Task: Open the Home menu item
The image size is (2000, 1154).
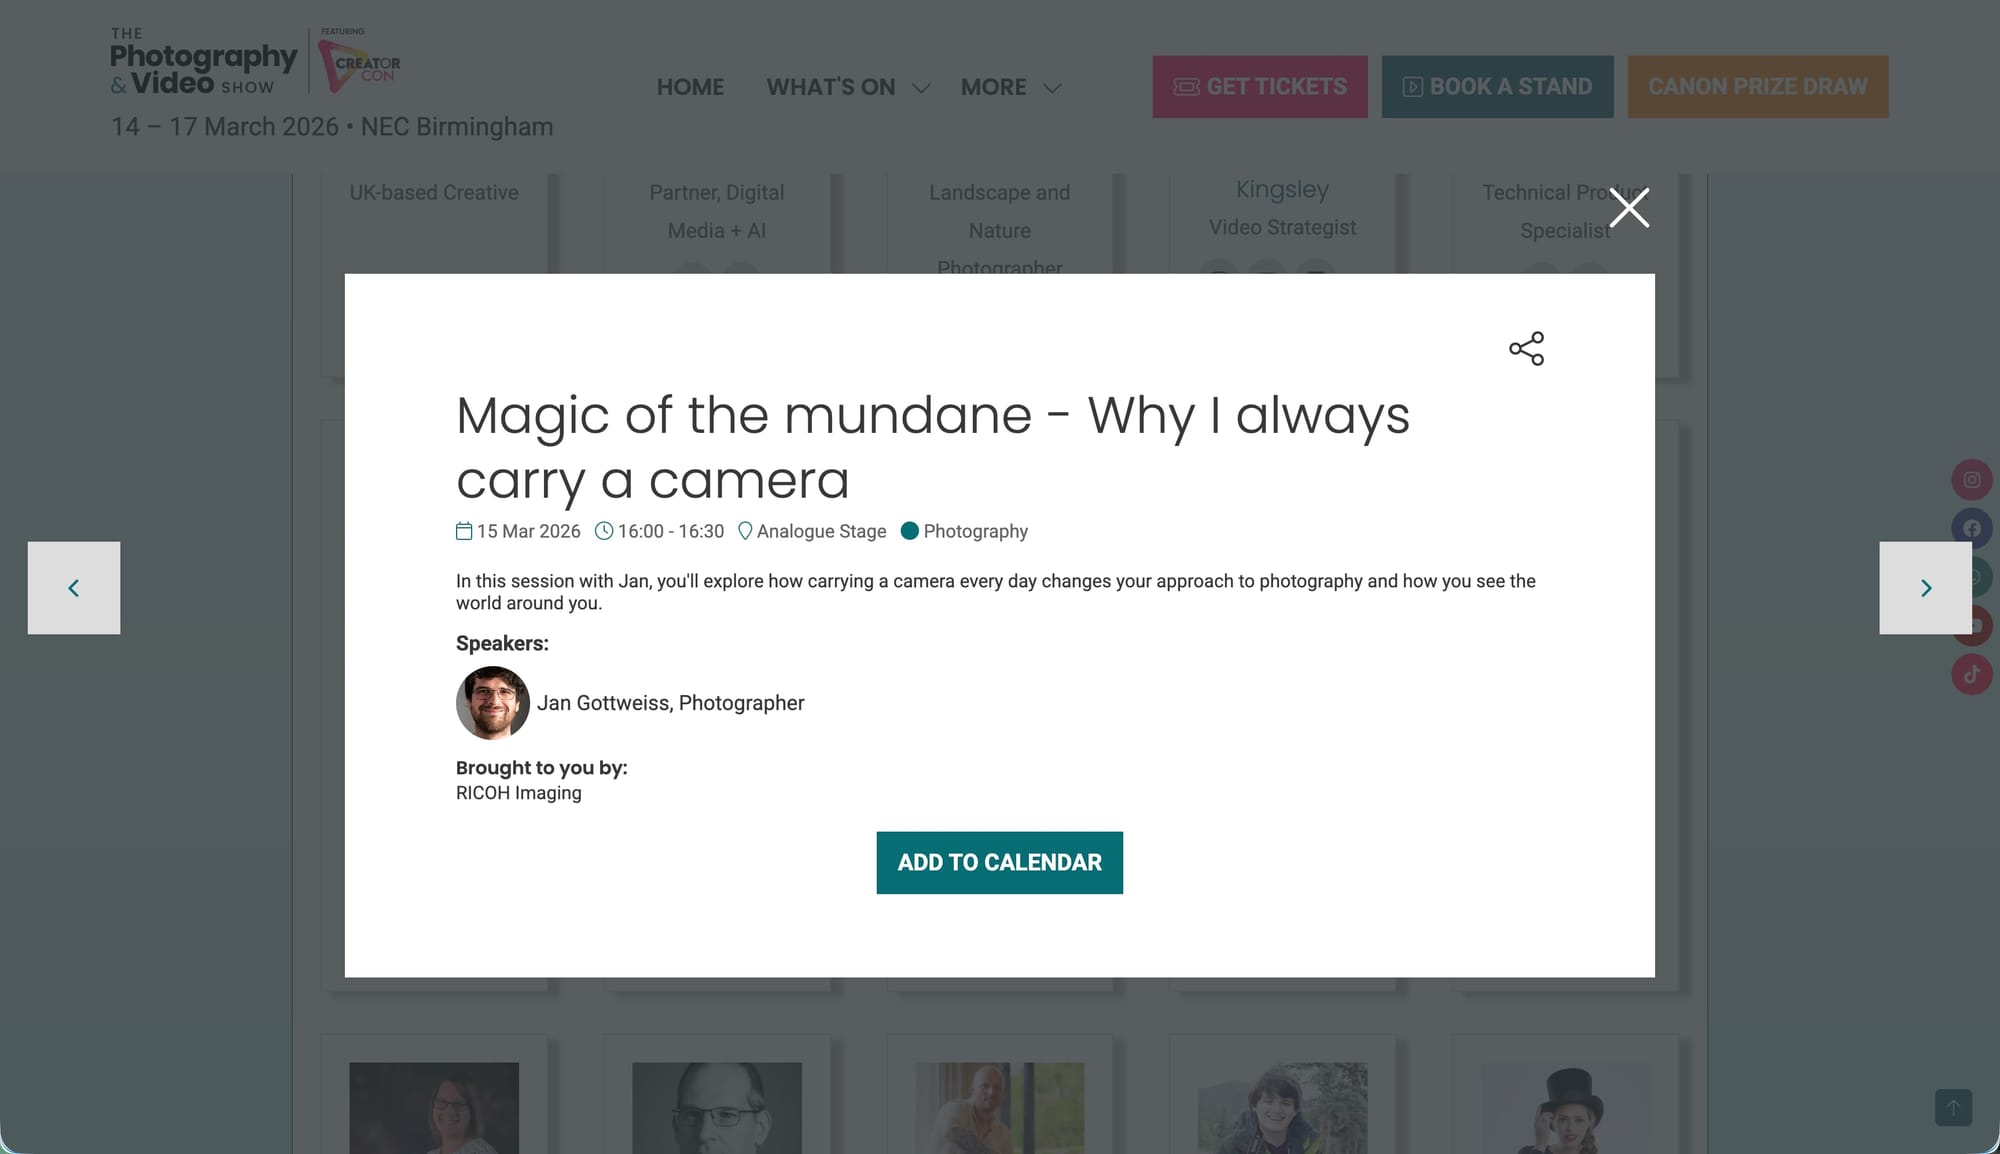Action: tap(690, 87)
